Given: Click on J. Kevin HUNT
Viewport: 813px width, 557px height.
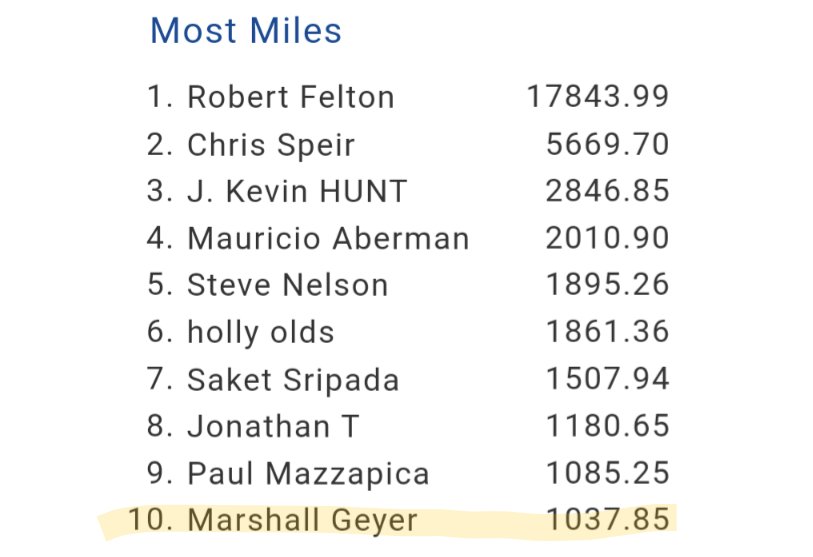Looking at the screenshot, I should [297, 191].
